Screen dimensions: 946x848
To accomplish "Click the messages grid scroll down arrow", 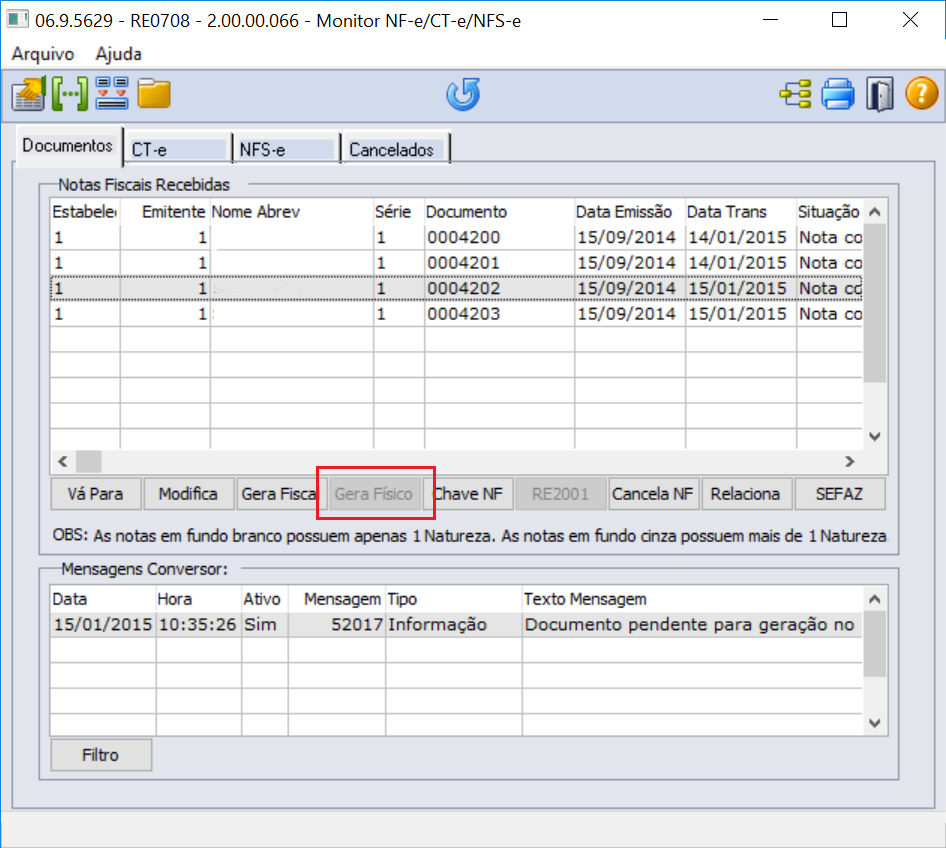I will pos(875,723).
